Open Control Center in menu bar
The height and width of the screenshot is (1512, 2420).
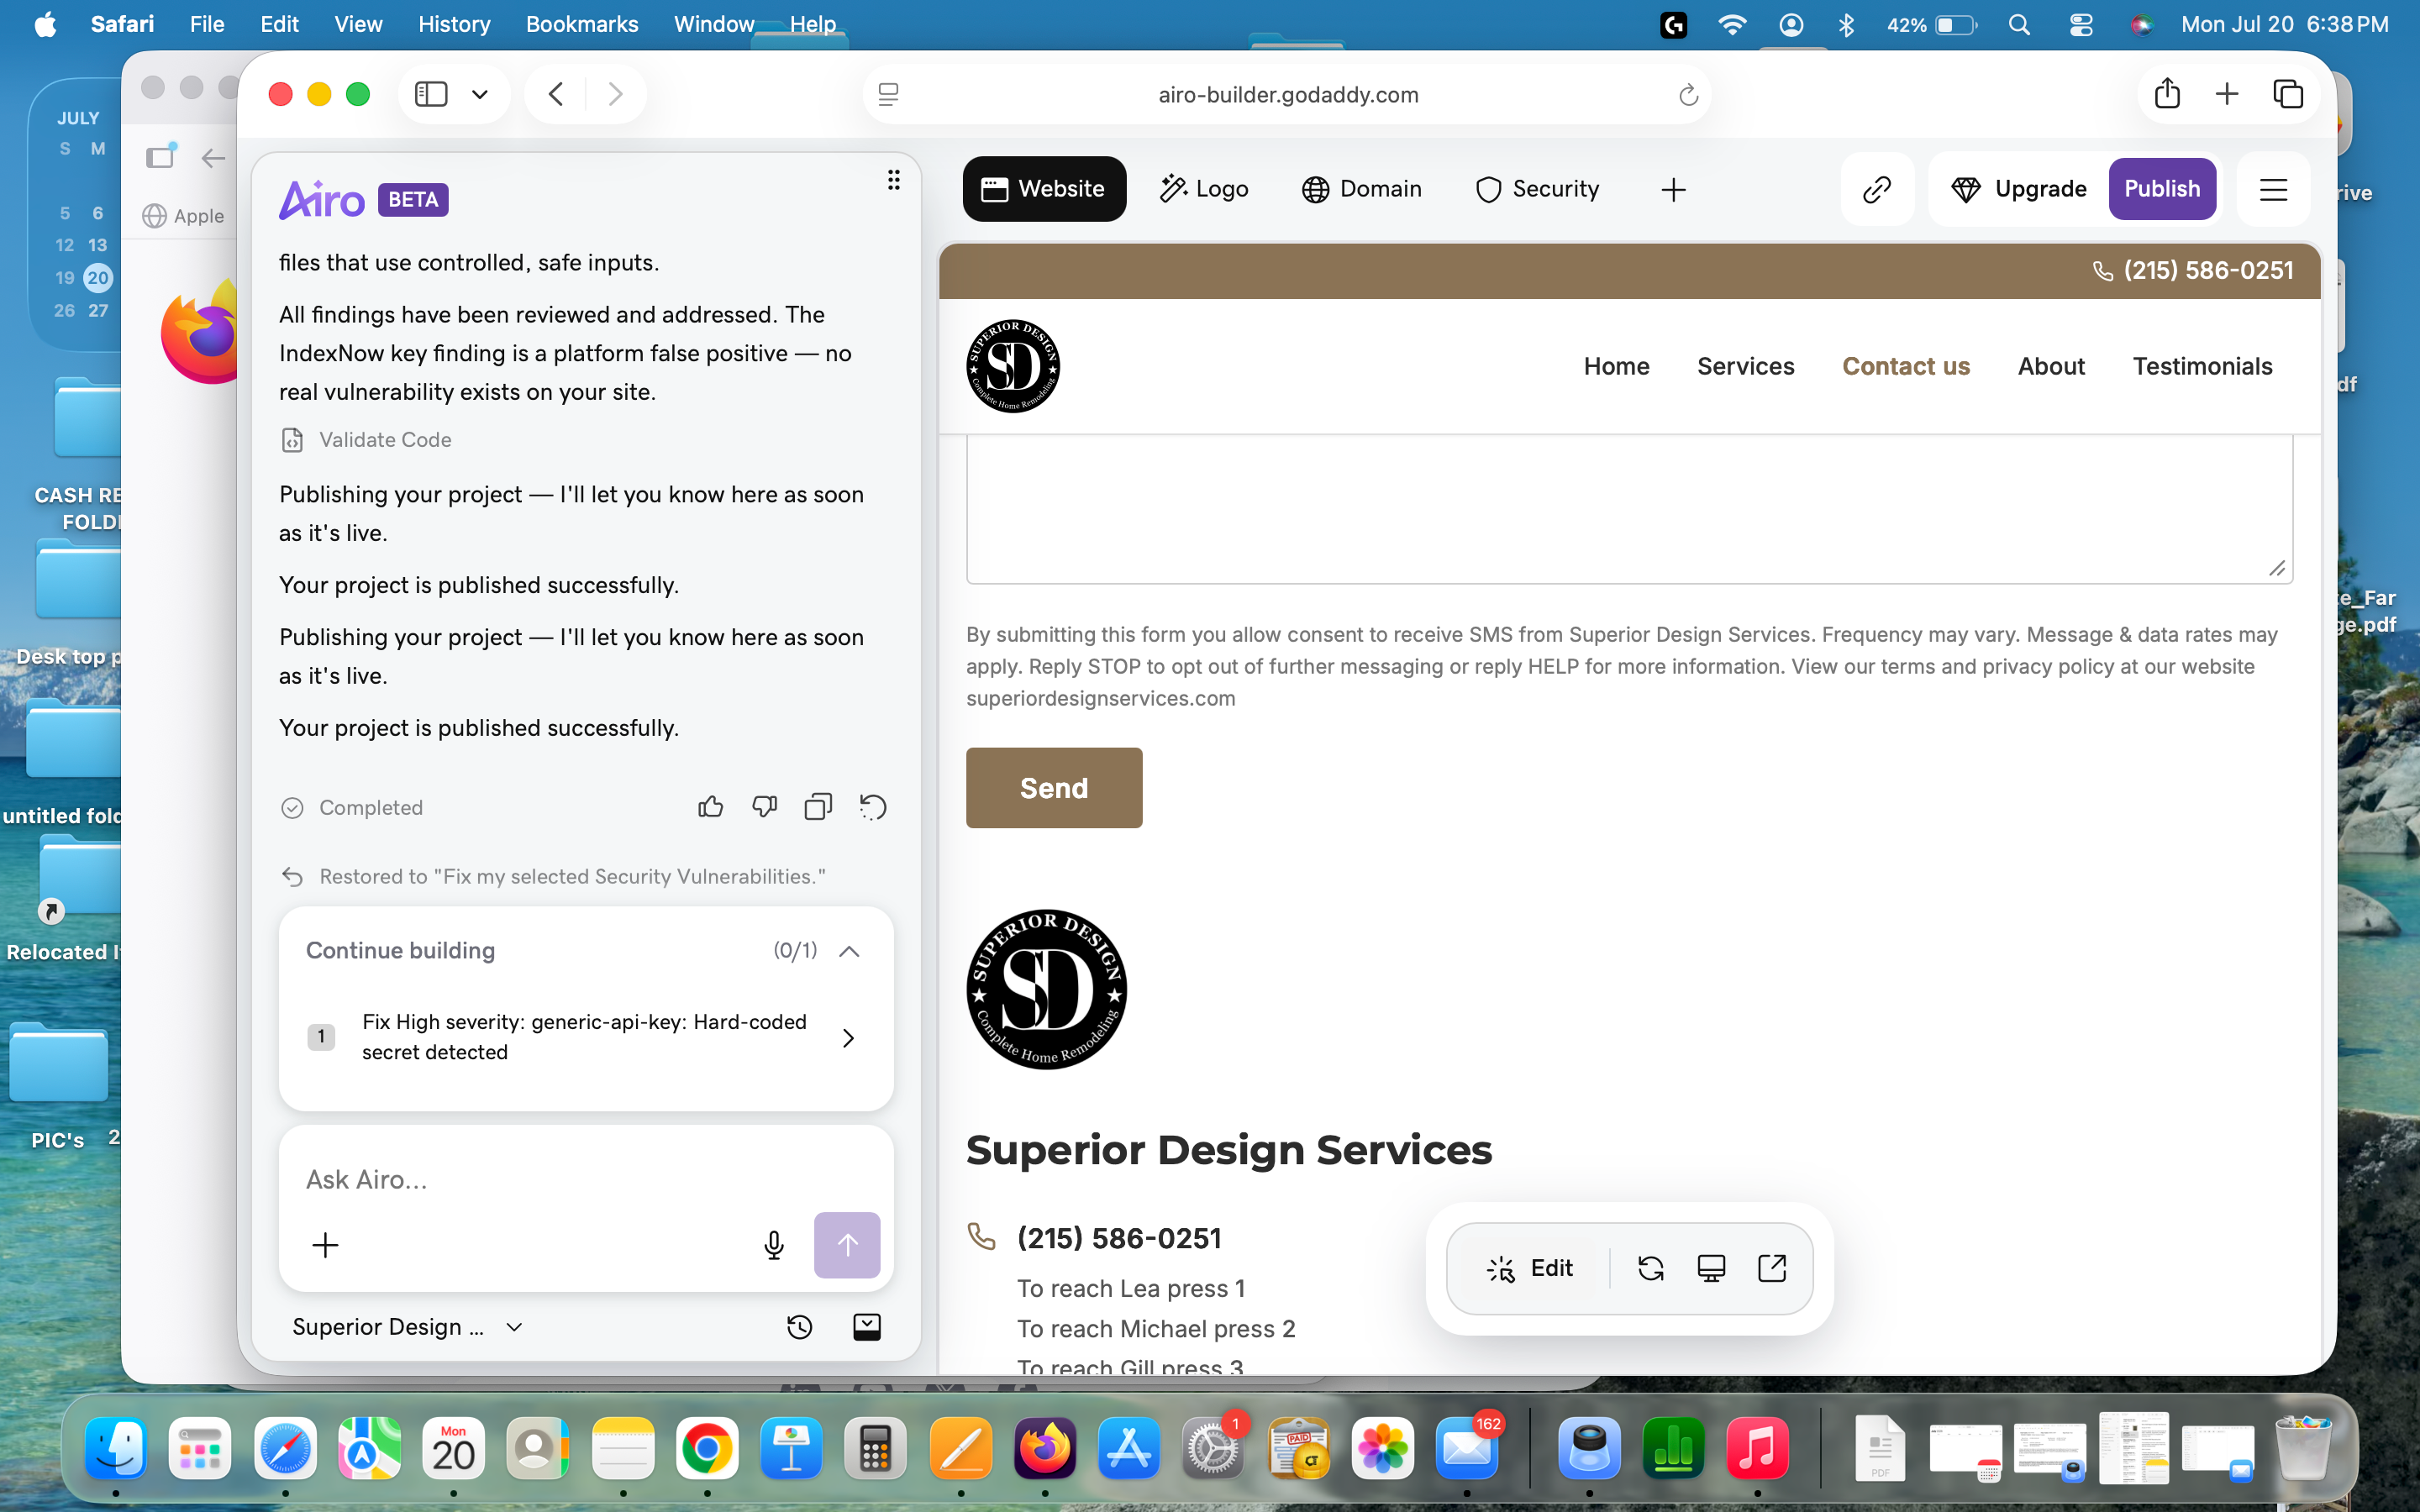[x=2081, y=24]
